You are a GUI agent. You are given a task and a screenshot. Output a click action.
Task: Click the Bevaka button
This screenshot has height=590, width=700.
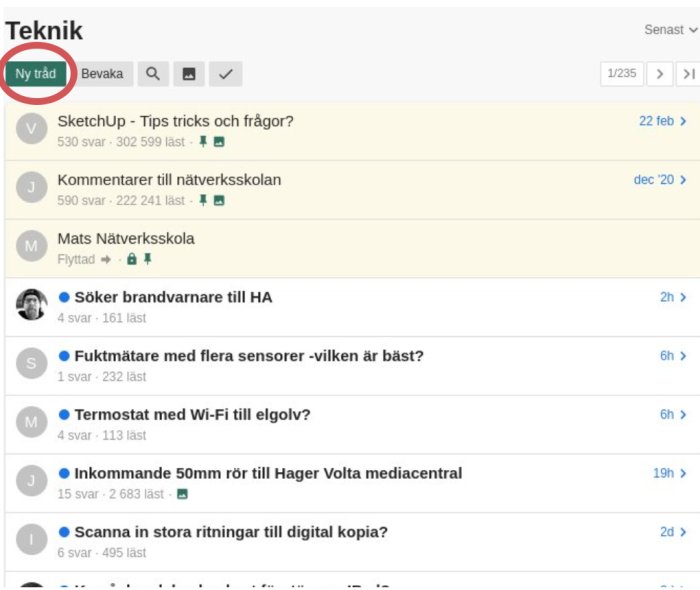tap(102, 74)
